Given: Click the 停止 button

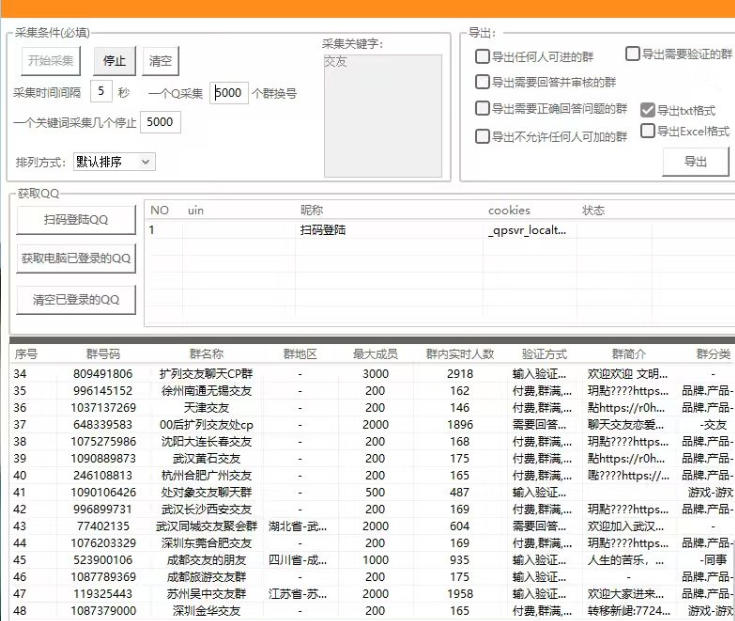Looking at the screenshot, I should [114, 61].
